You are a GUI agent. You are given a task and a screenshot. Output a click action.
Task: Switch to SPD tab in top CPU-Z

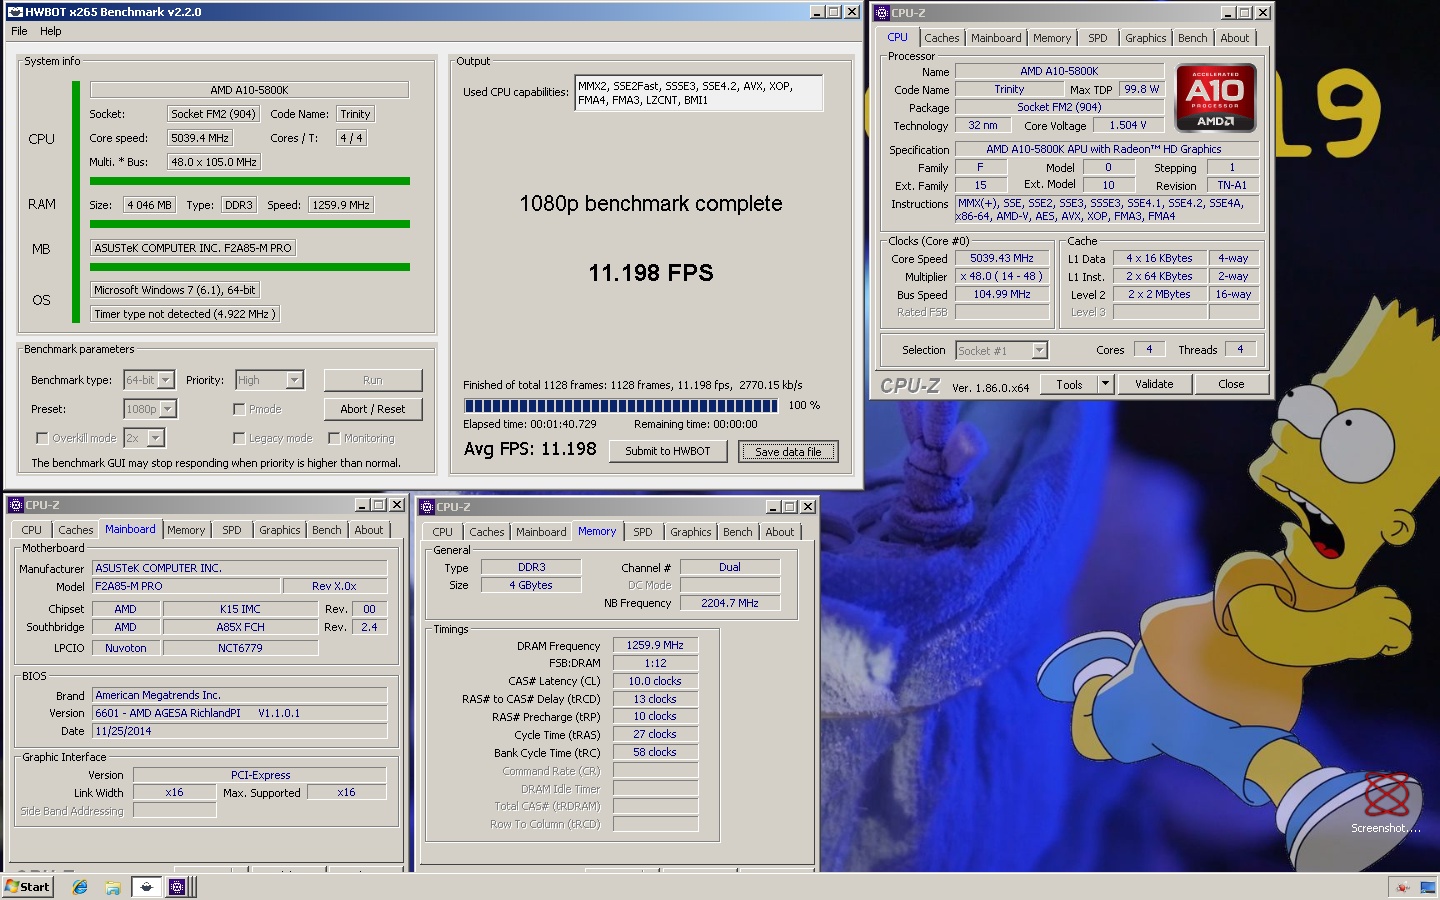(x=1098, y=38)
